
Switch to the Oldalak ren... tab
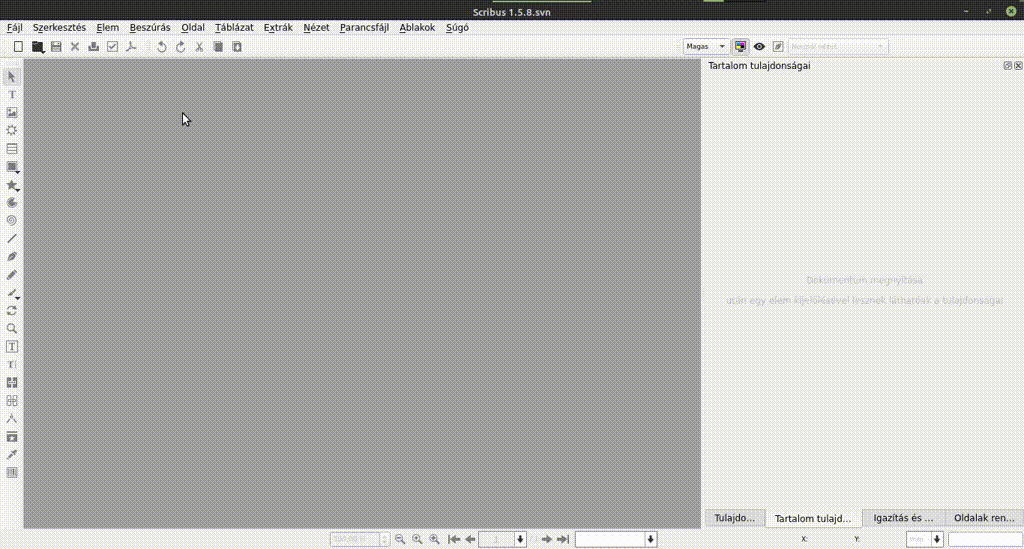[x=984, y=518]
